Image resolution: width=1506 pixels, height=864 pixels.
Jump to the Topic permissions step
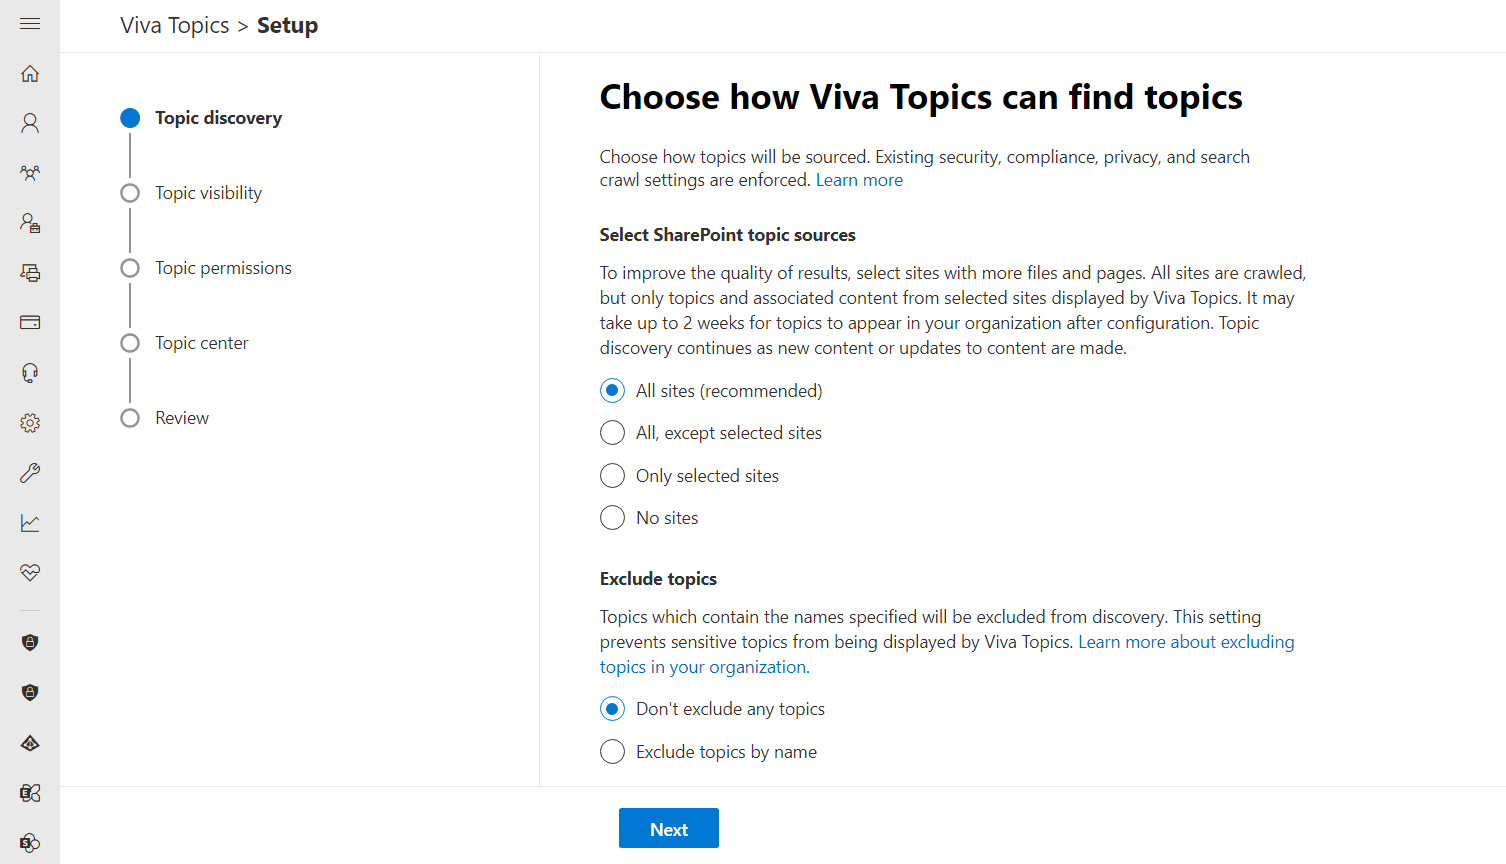[x=223, y=268]
